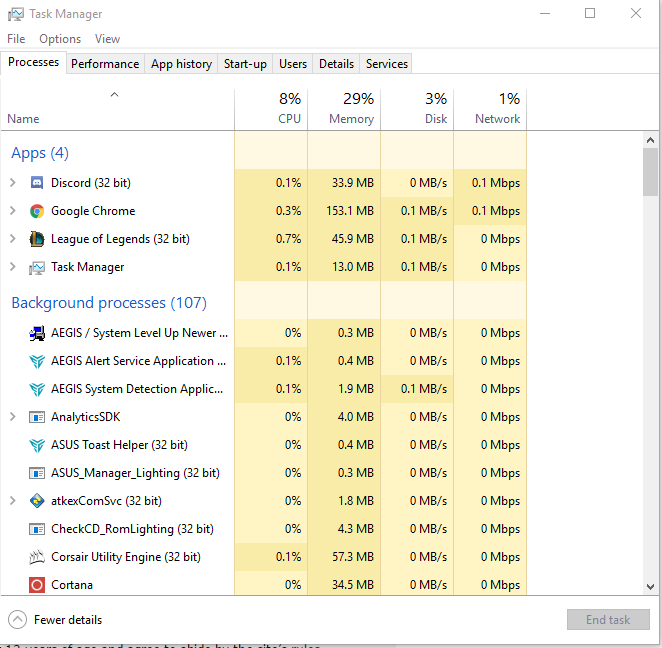The image size is (662, 648).
Task: Click the Background processes (107) heading
Action: tap(109, 303)
